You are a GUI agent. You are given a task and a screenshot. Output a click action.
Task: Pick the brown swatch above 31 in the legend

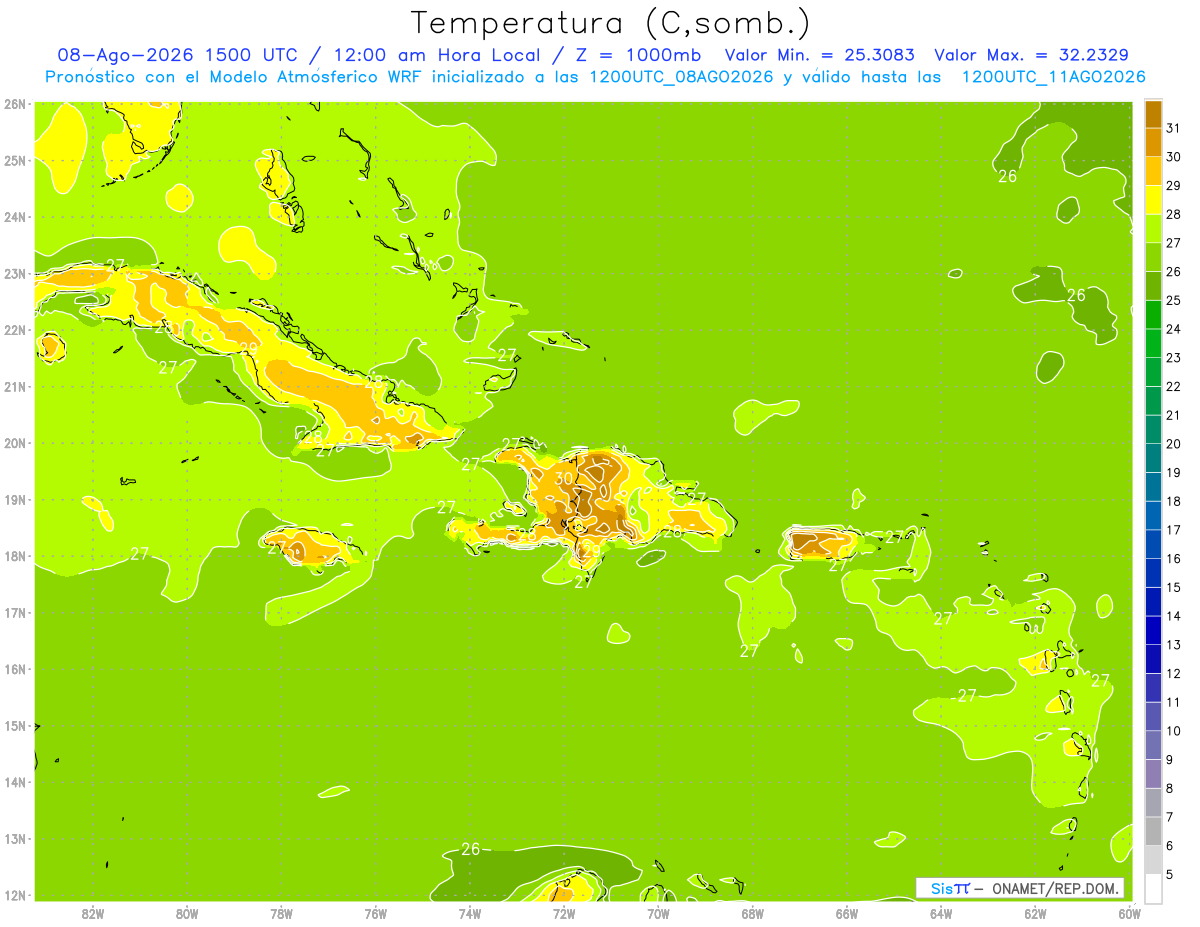(1153, 114)
